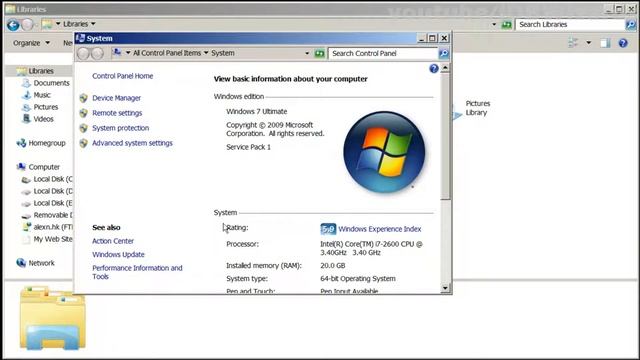Go to Control Panel Home

[122, 76]
